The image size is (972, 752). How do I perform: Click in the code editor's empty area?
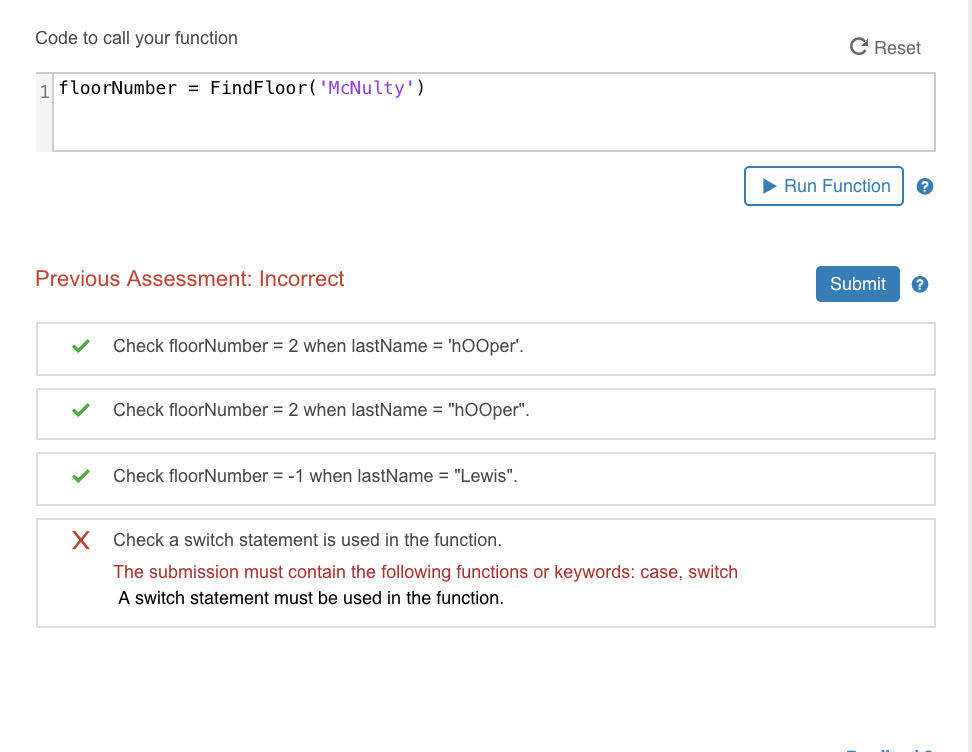pos(500,125)
